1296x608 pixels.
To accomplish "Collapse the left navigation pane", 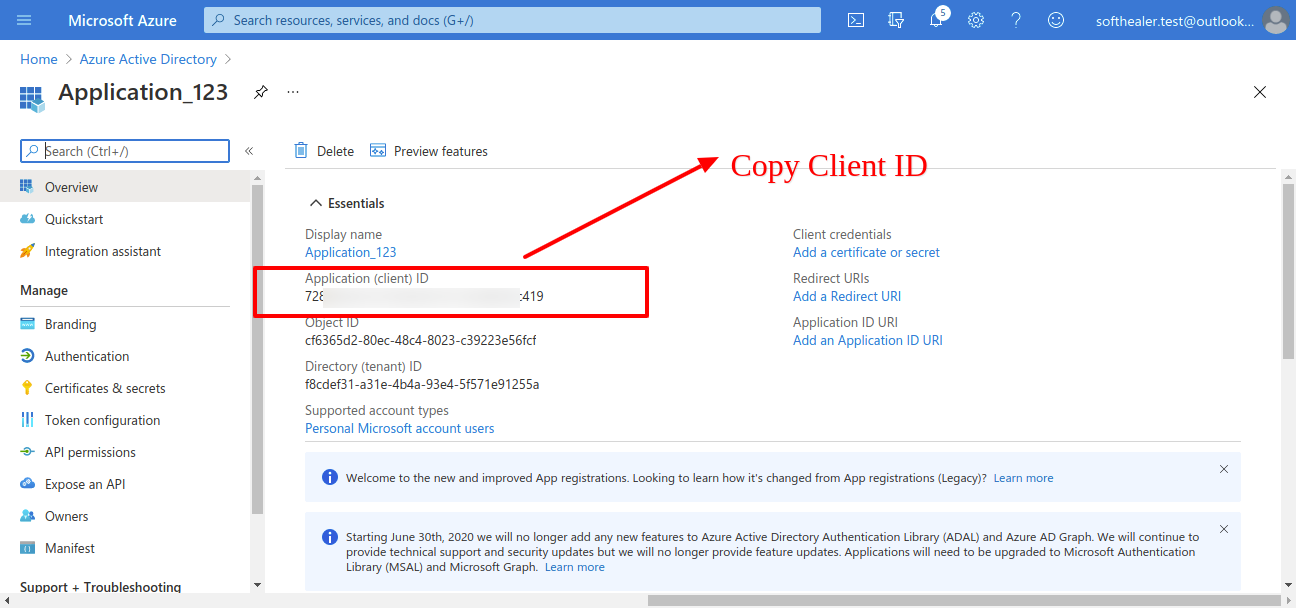I will [x=249, y=151].
